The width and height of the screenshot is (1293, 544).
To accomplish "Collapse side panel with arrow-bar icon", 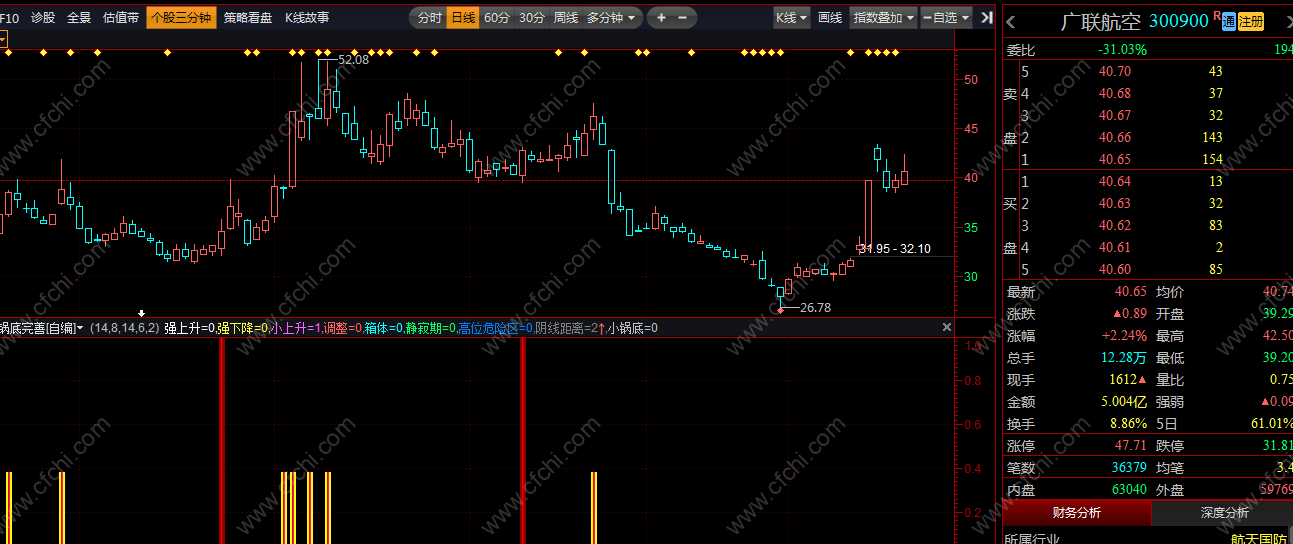I will pyautogui.click(x=987, y=18).
